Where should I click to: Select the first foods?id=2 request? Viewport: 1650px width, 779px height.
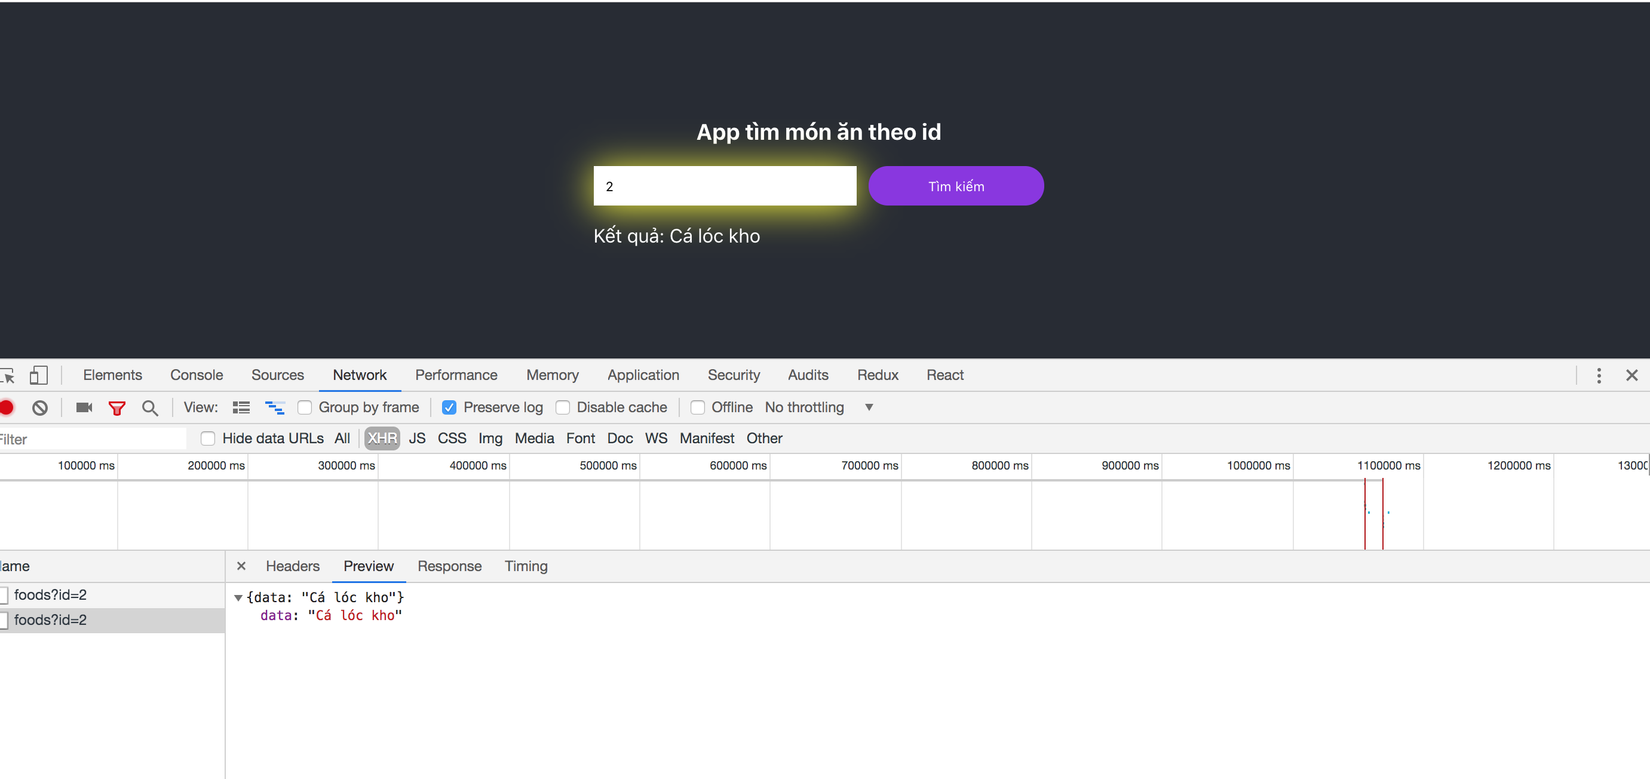[112, 596]
